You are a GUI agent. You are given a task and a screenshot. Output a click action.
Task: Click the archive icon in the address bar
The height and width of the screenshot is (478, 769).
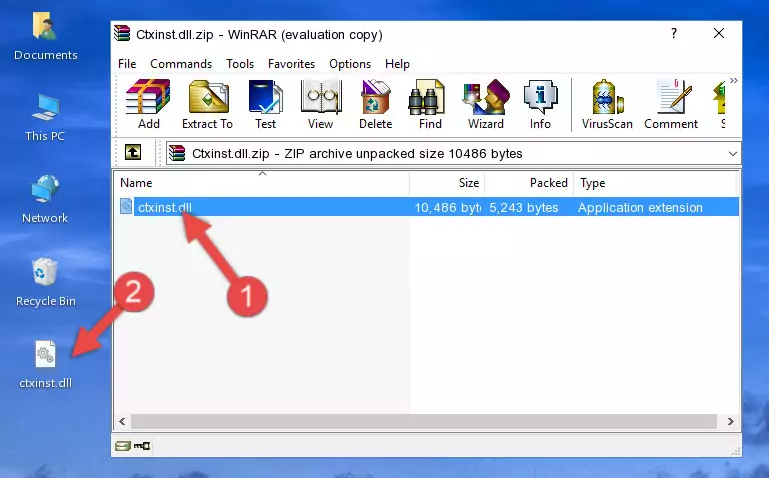(177, 153)
